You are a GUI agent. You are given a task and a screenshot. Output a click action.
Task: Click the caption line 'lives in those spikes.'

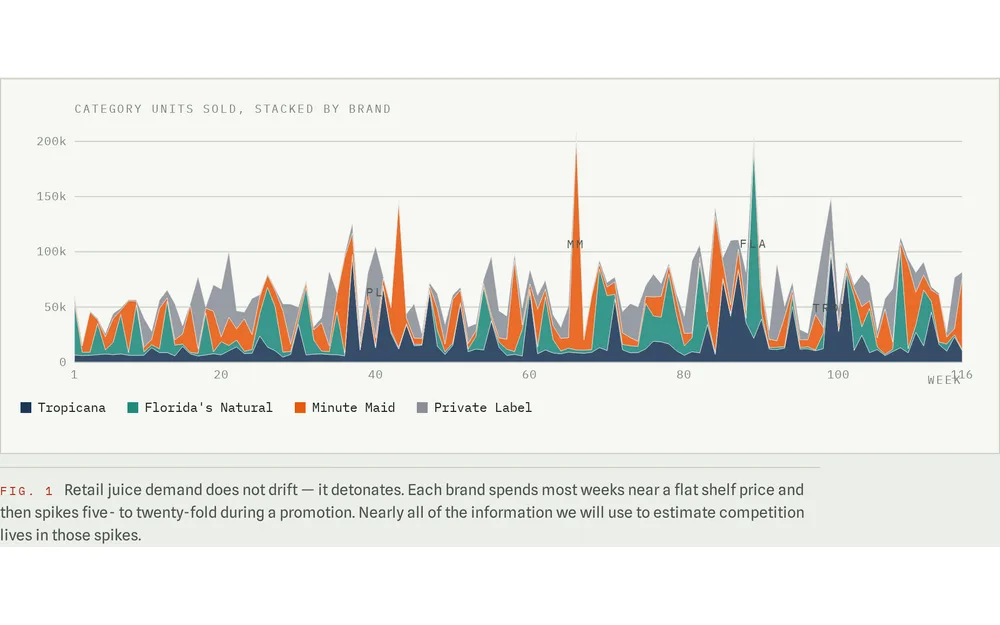pyautogui.click(x=71, y=535)
